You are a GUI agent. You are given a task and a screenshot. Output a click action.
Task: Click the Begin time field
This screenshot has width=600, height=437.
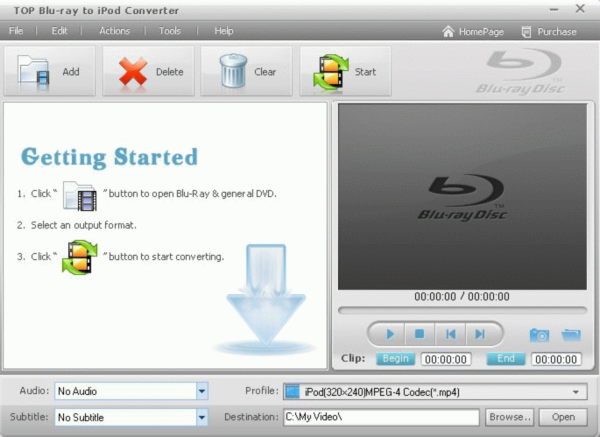click(x=446, y=359)
